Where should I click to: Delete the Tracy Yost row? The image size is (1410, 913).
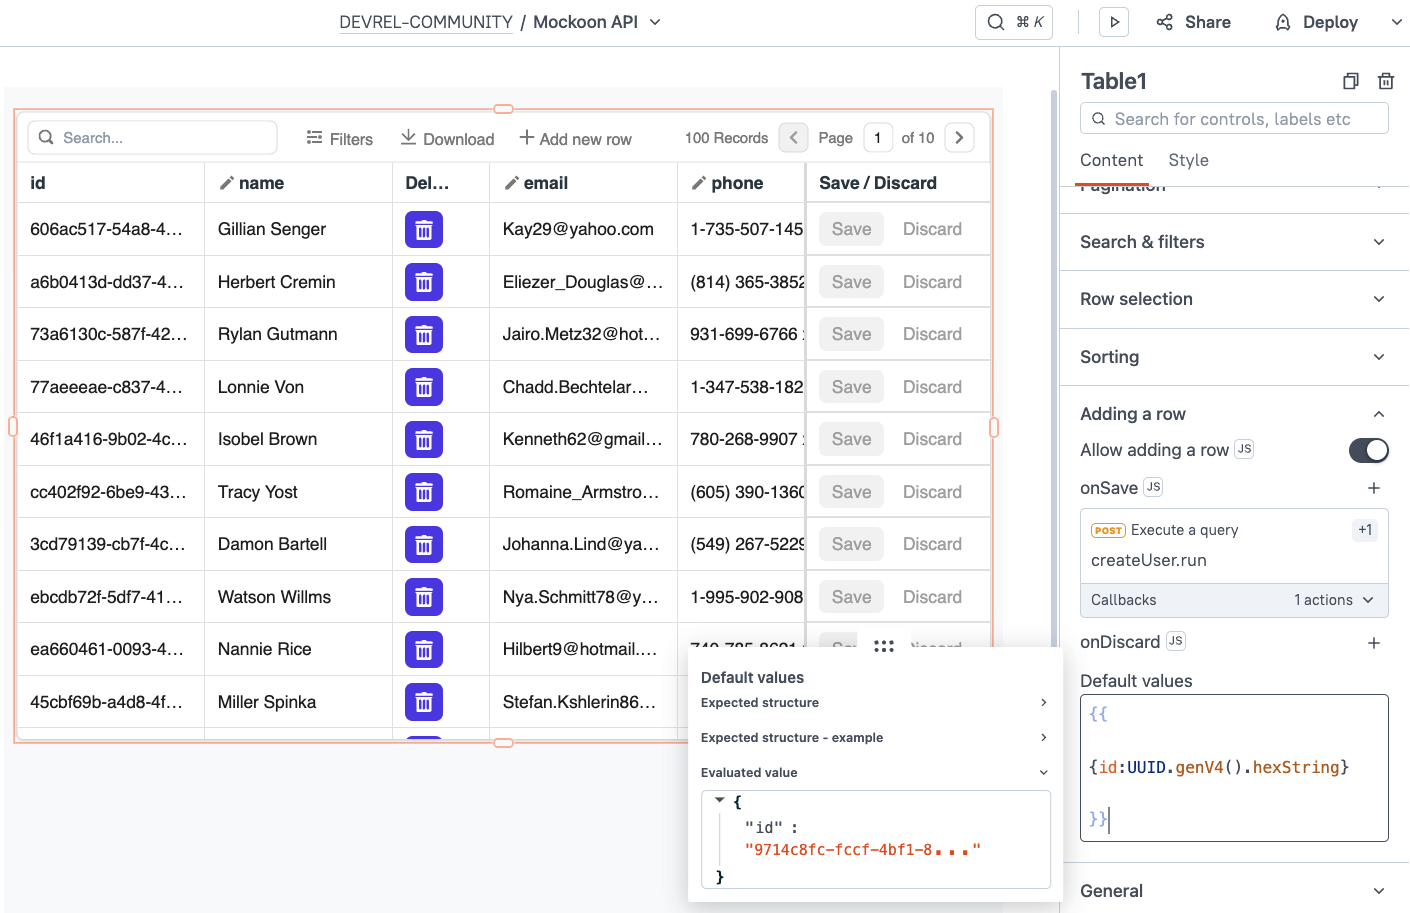pyautogui.click(x=424, y=492)
